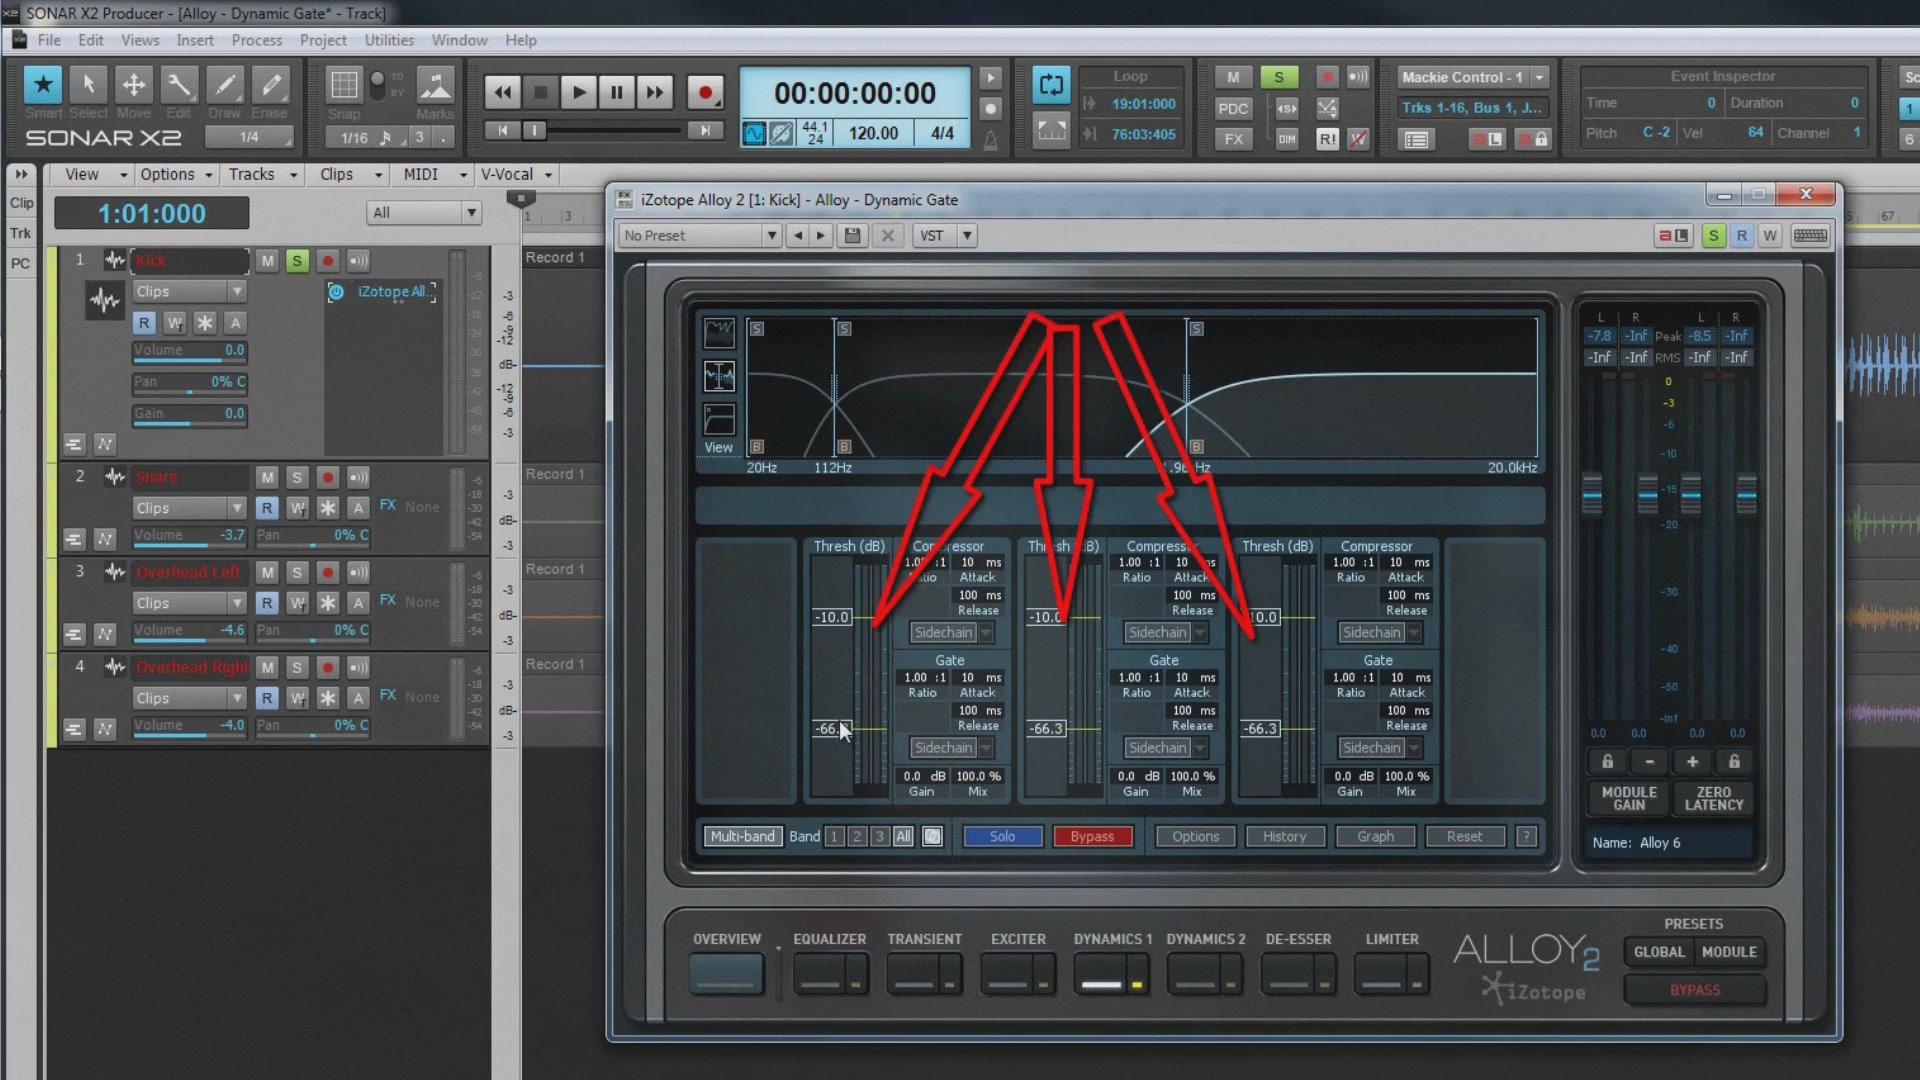Viewport: 1920px width, 1080px height.
Task: Solo the Overhead Left track
Action: (x=297, y=573)
